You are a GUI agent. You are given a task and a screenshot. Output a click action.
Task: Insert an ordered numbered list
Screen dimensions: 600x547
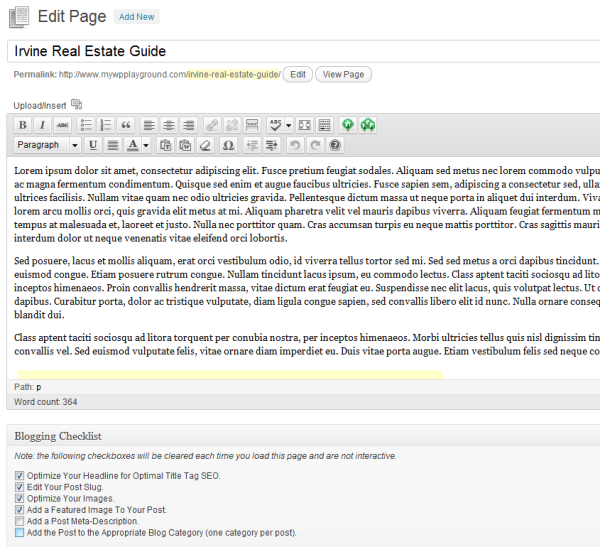coord(106,125)
